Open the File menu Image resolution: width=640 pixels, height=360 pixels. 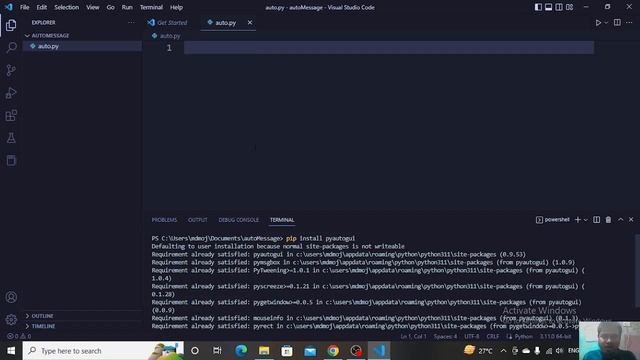point(24,7)
